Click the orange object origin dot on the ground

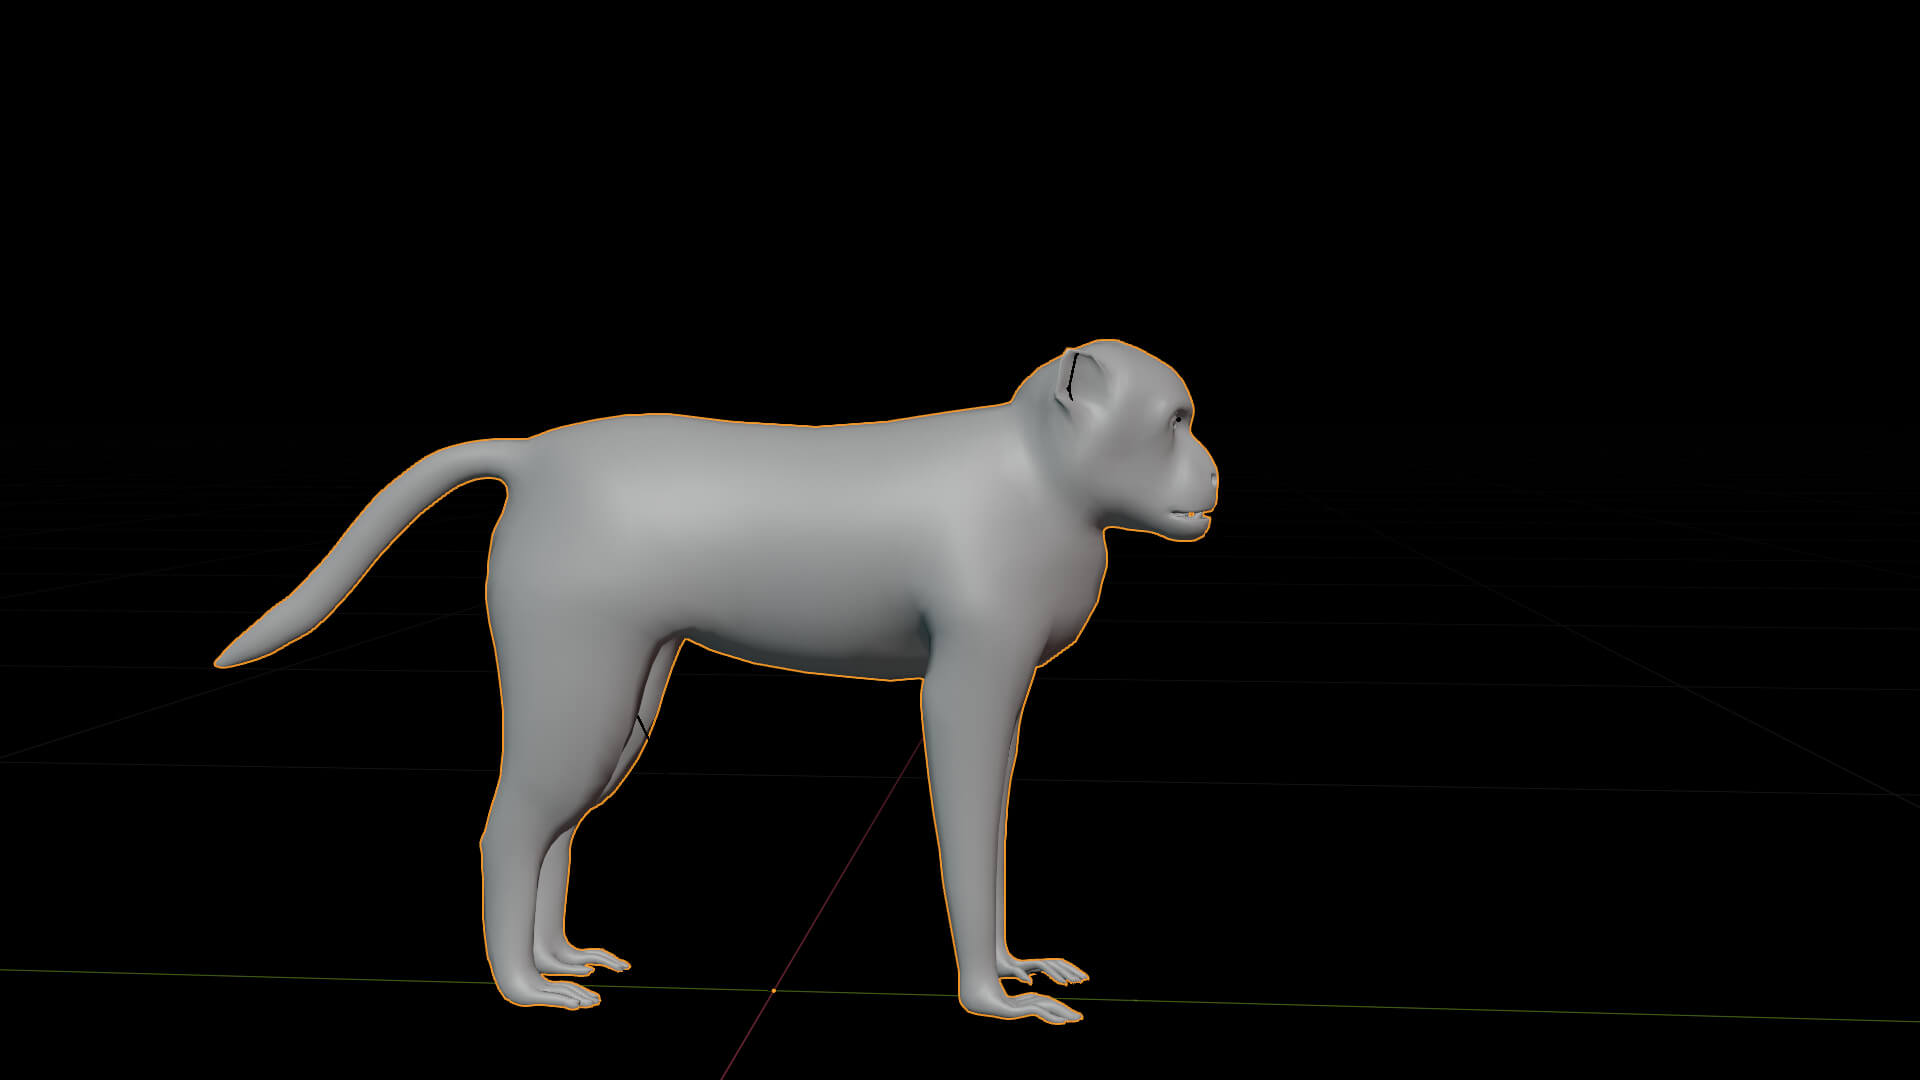773,991
